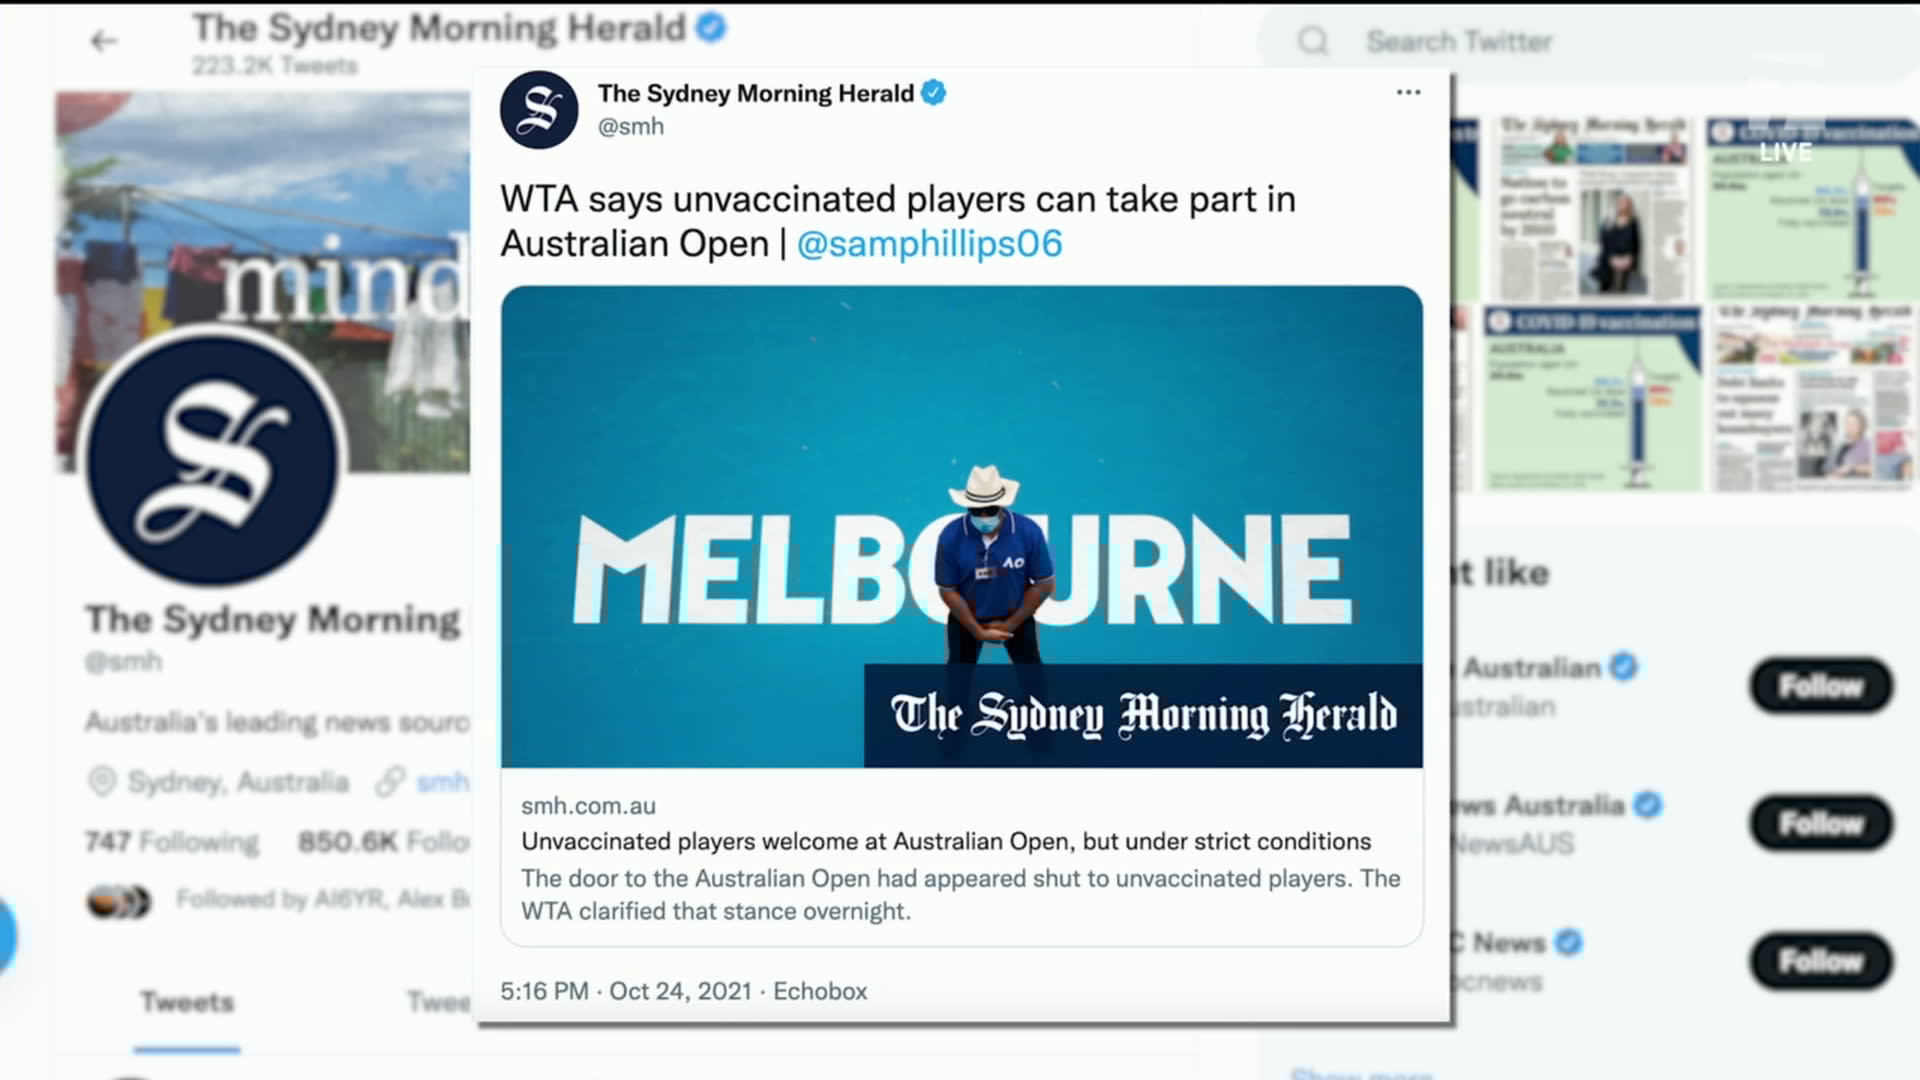Follow The Australian account
The height and width of the screenshot is (1080, 1920).
[1821, 686]
